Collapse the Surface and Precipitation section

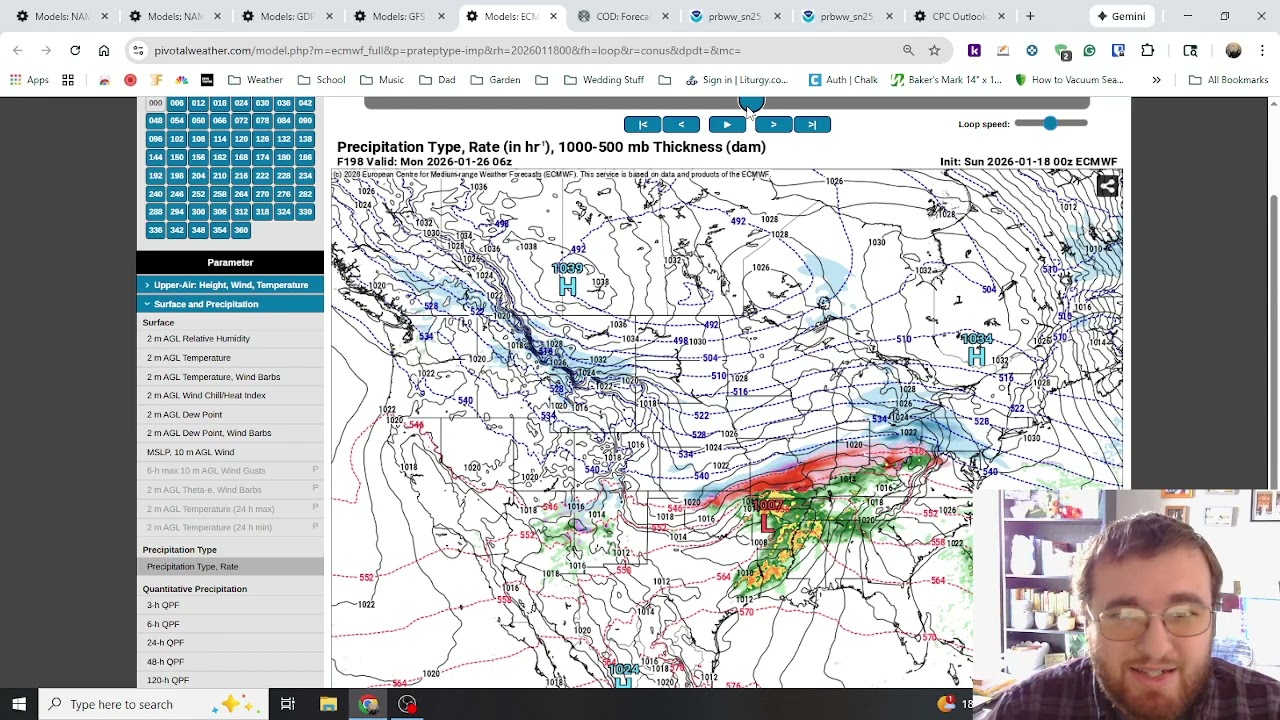pyautogui.click(x=230, y=304)
